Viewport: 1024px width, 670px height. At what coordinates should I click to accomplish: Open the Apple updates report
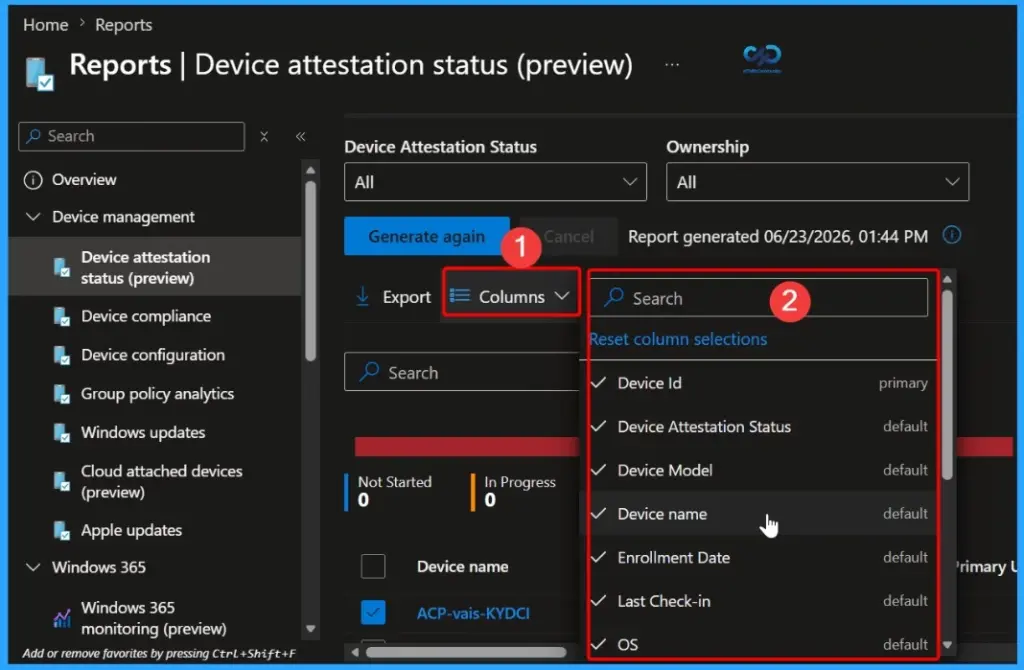(x=131, y=530)
